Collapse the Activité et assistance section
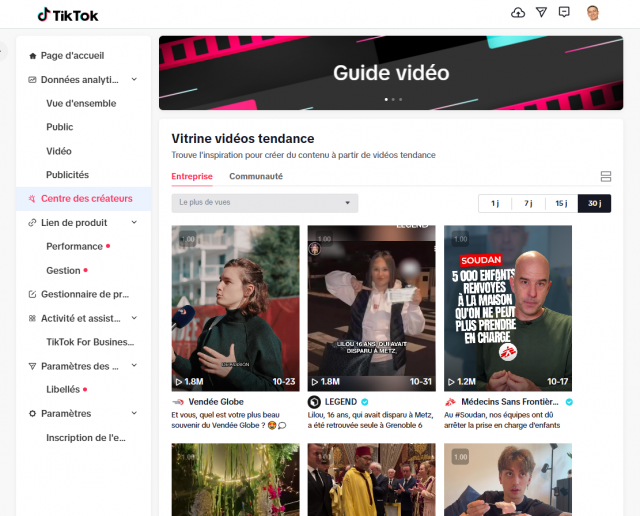Viewport: 640px width, 516px height. tap(134, 318)
